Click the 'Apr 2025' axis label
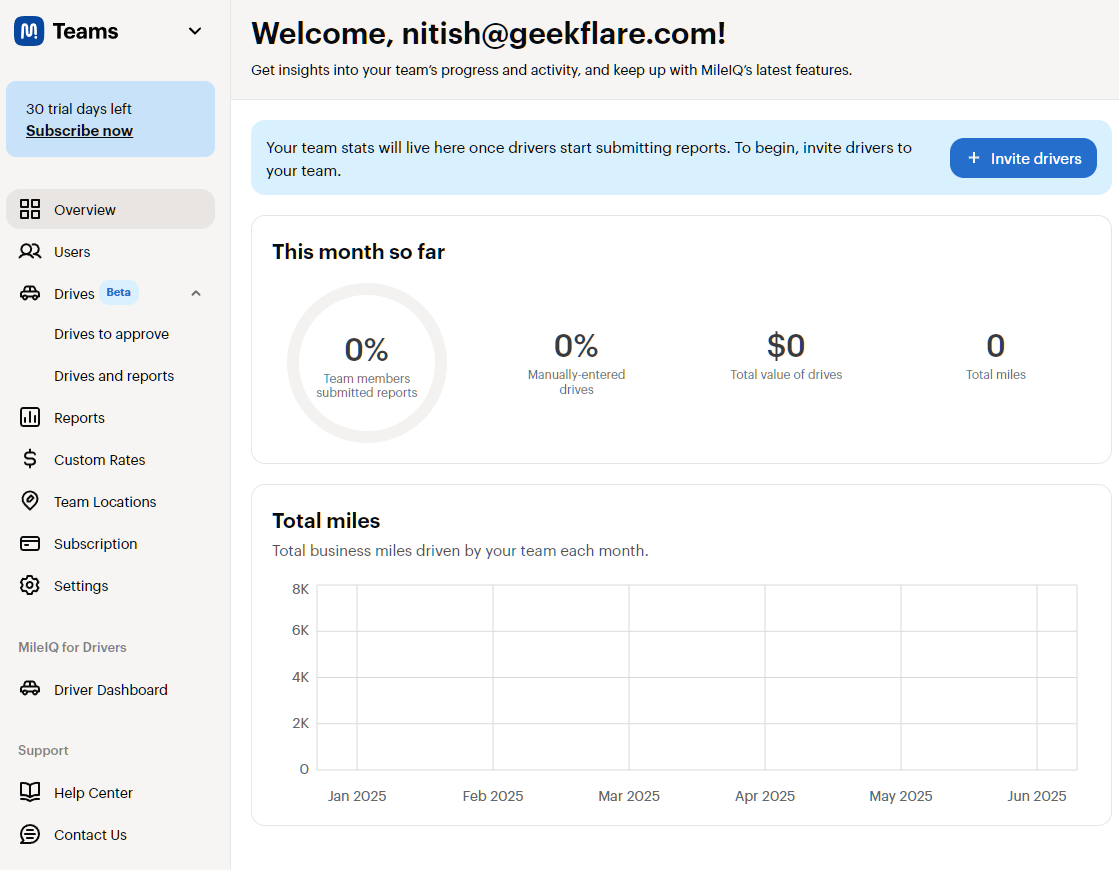 (765, 796)
